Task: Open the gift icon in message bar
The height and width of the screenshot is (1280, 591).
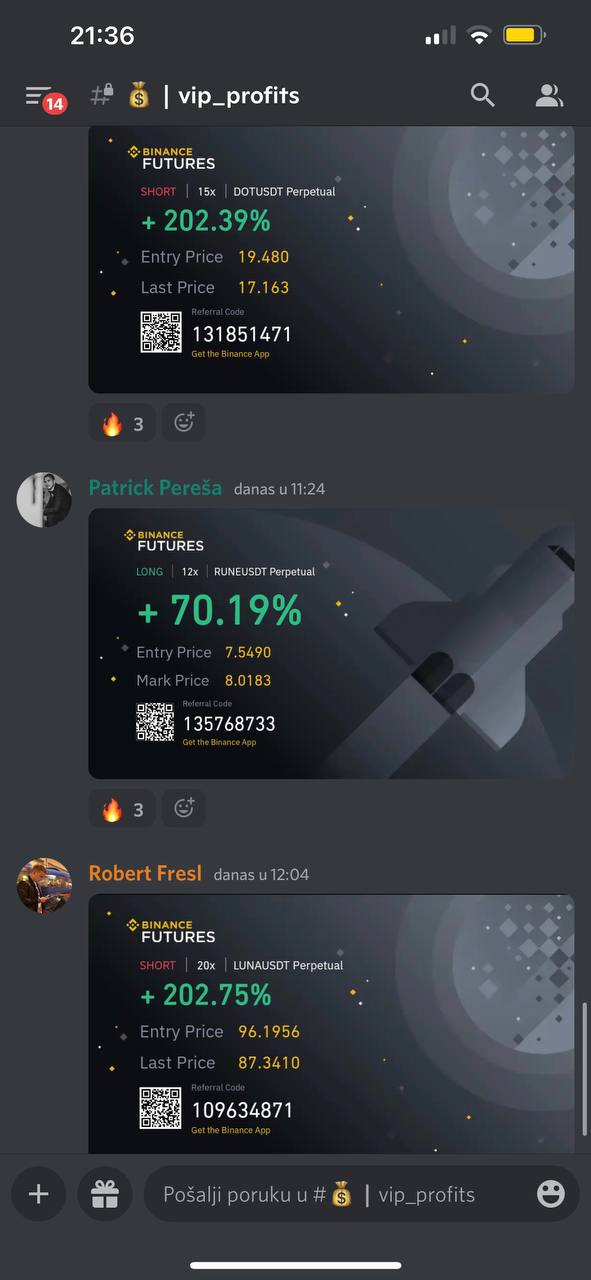Action: pyautogui.click(x=105, y=1194)
